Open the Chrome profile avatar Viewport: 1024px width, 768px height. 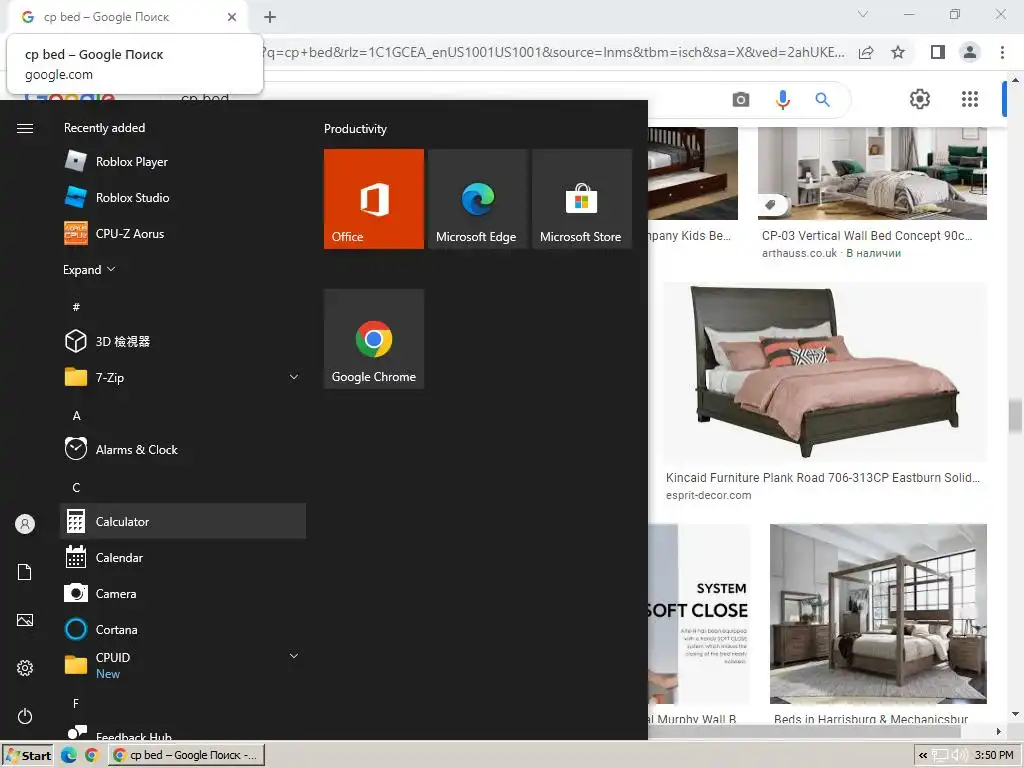tap(970, 52)
